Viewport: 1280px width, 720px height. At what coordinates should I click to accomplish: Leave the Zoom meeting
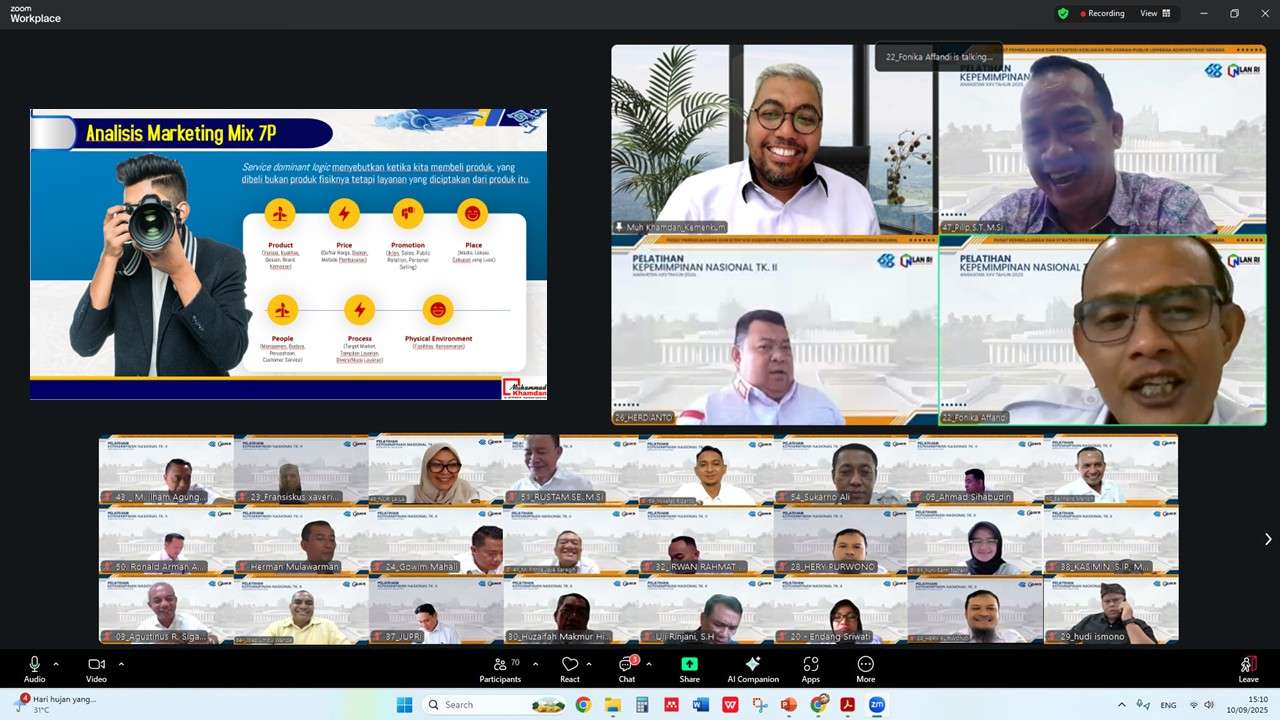pyautogui.click(x=1248, y=670)
